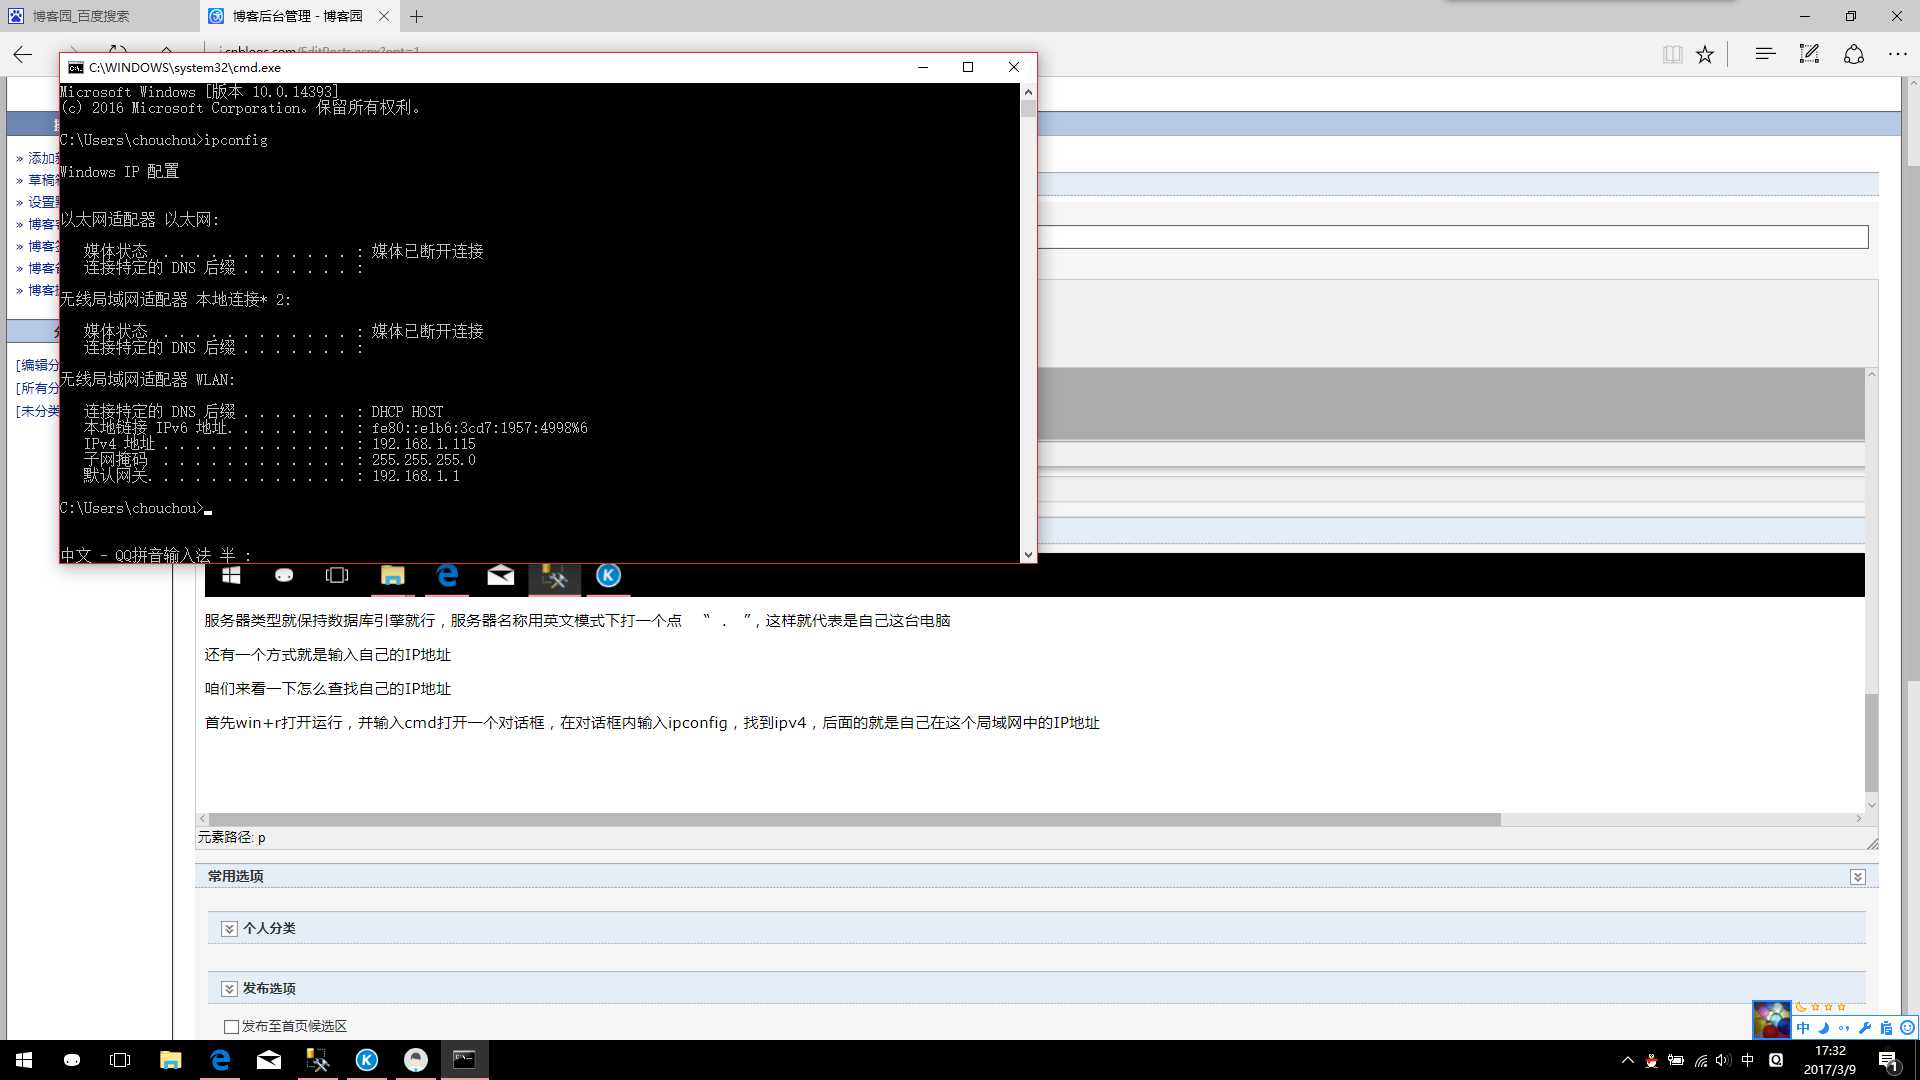Open Task View in taskbar

120,1060
